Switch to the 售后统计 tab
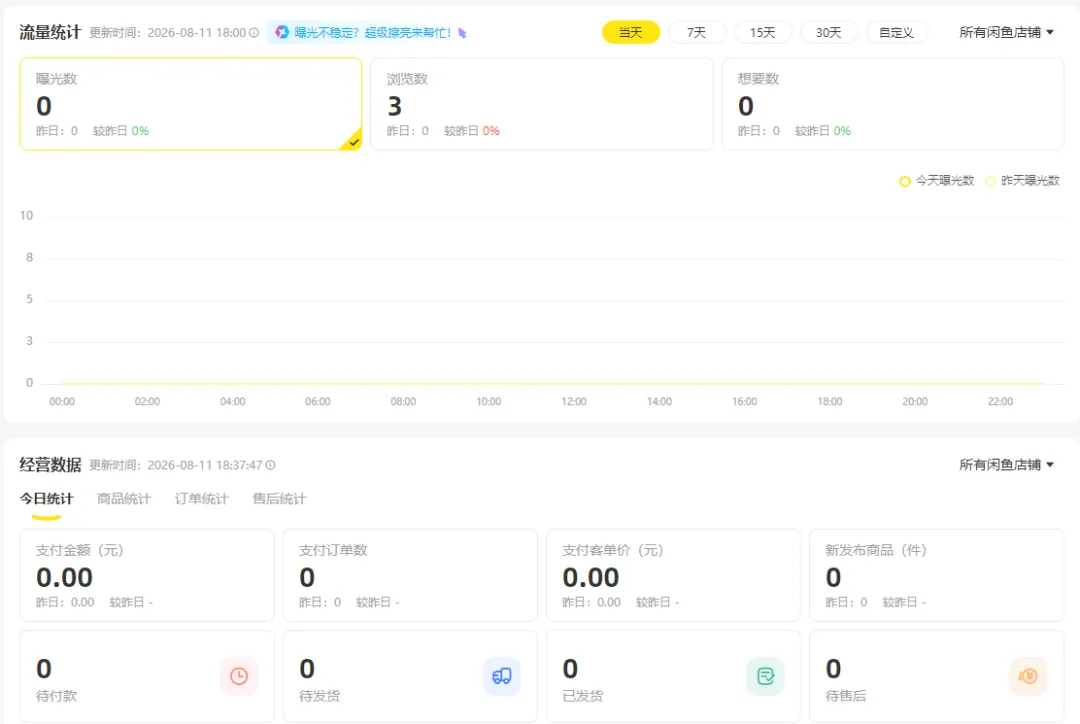1080x724 pixels. coord(280,499)
